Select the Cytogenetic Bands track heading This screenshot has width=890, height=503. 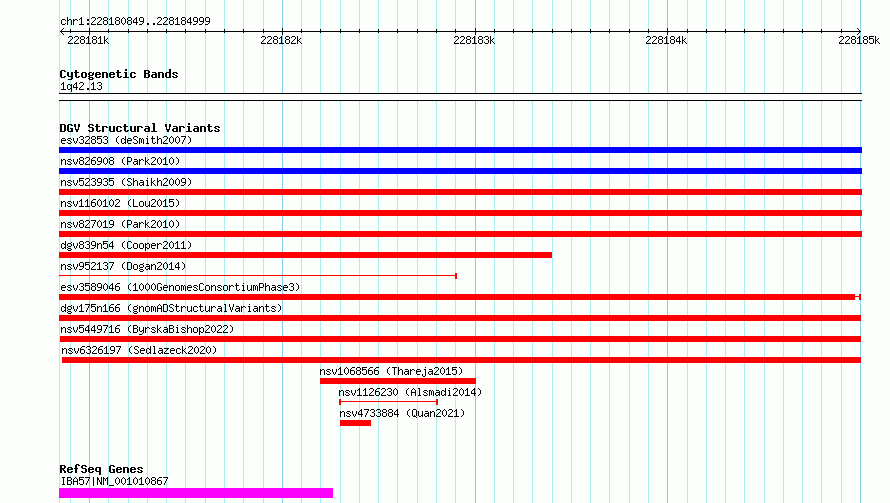(119, 74)
